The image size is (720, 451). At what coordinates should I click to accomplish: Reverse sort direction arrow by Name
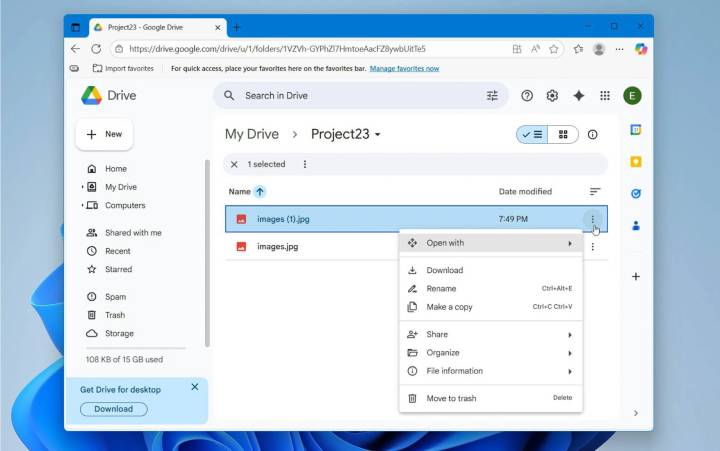(260, 192)
